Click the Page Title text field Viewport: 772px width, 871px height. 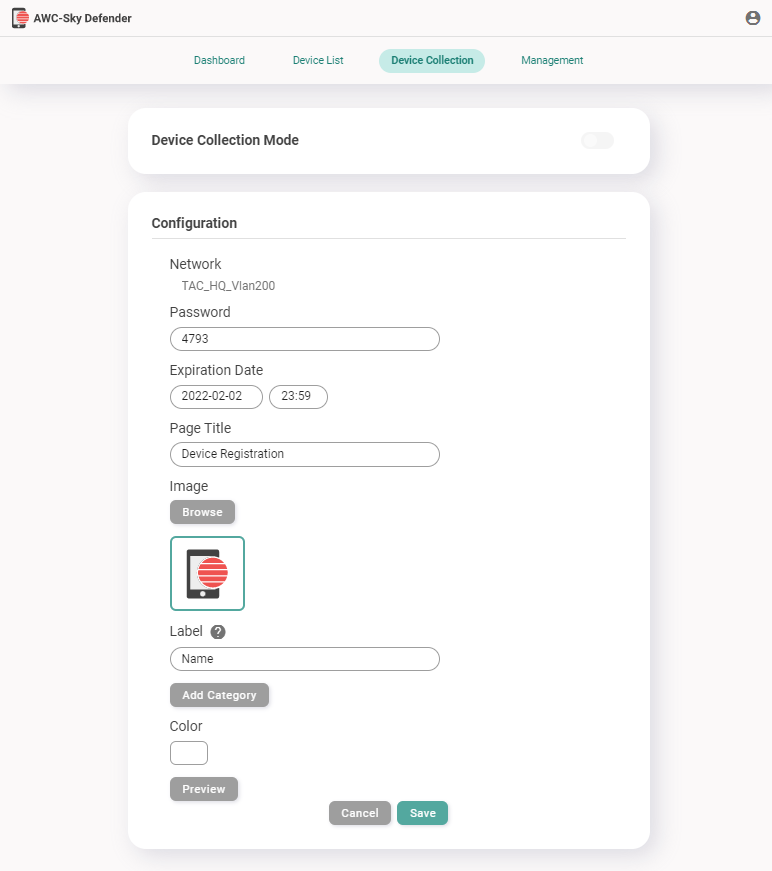(x=304, y=454)
